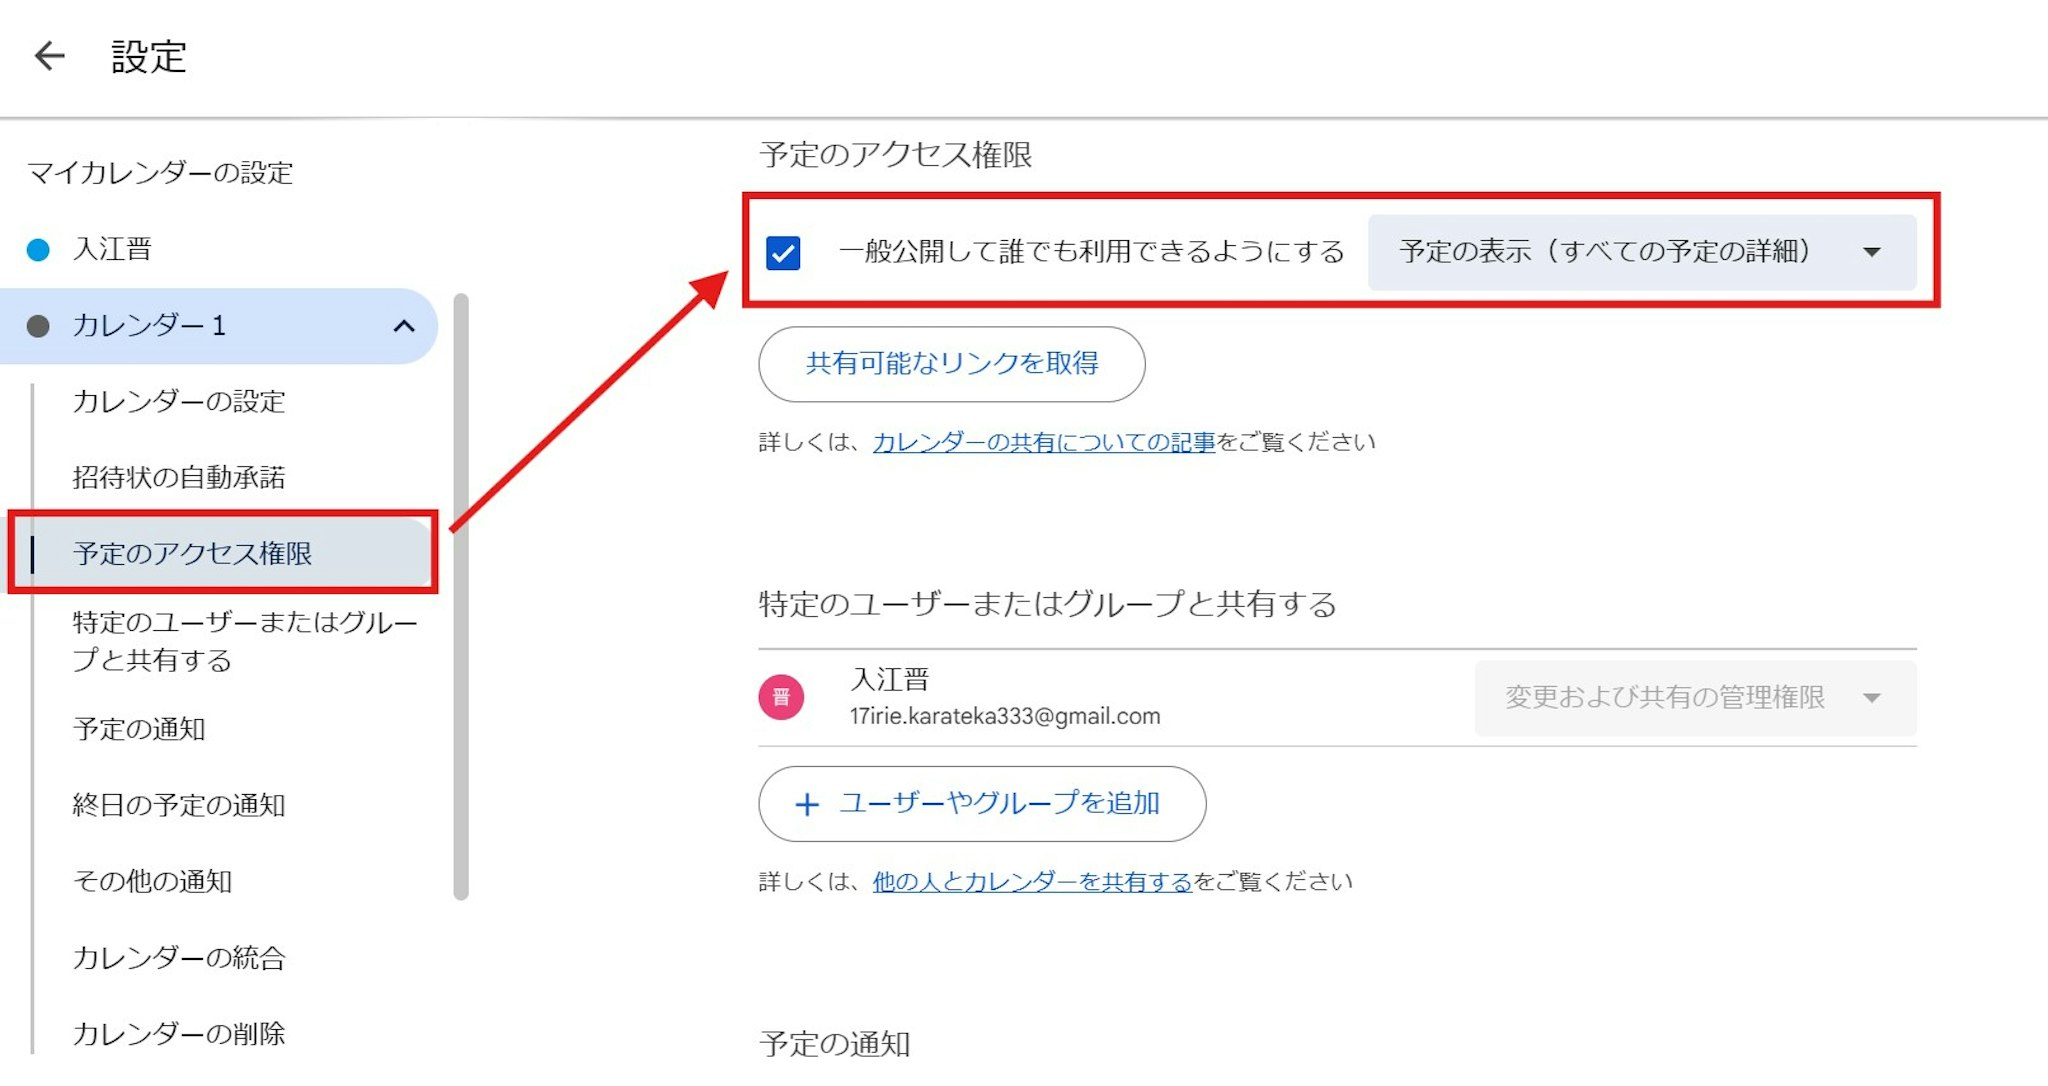Viewport: 2048px width, 1086px height.
Task: Click the gray dot beside カレンダー1
Action: [x=38, y=326]
